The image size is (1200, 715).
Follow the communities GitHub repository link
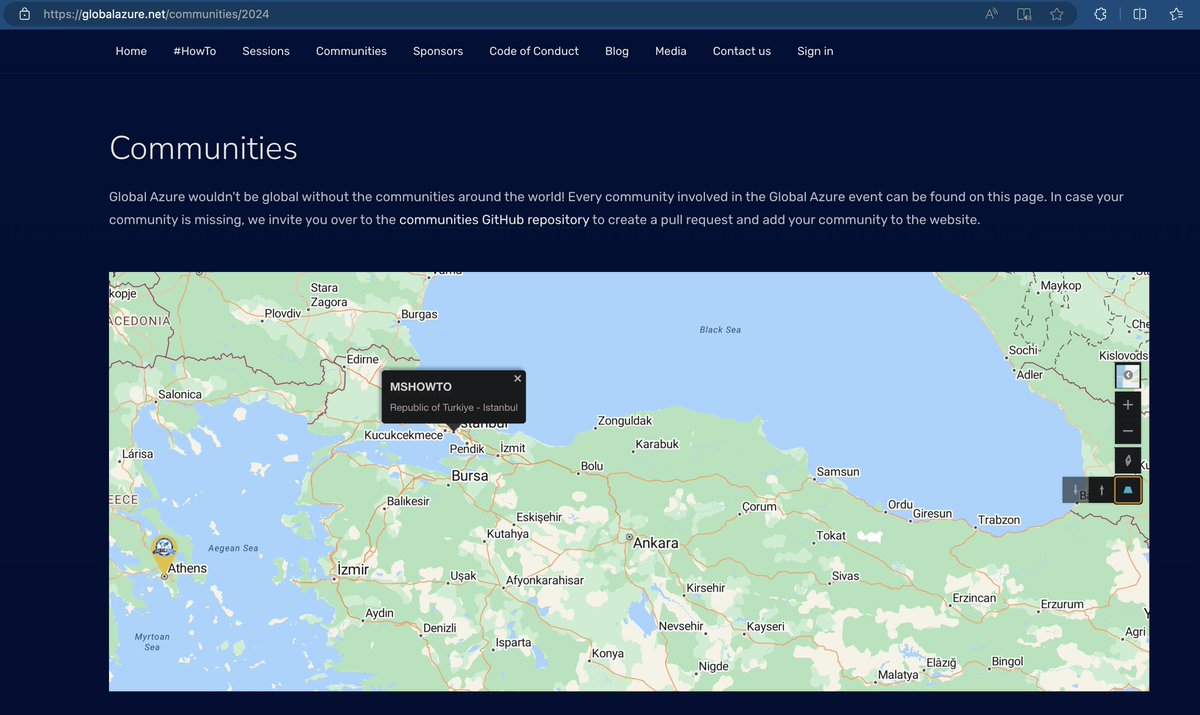(x=494, y=220)
